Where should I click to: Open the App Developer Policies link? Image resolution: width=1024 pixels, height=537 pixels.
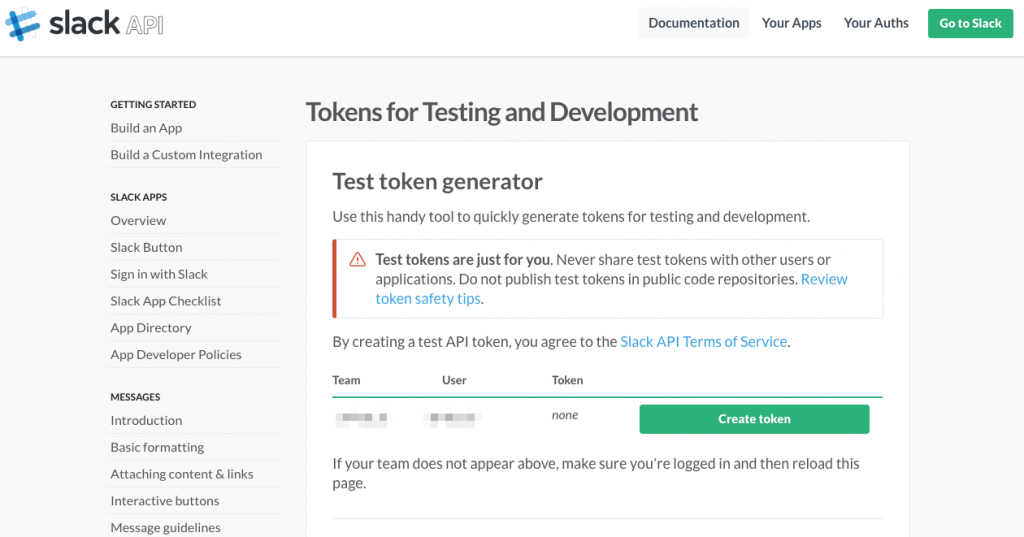[176, 355]
